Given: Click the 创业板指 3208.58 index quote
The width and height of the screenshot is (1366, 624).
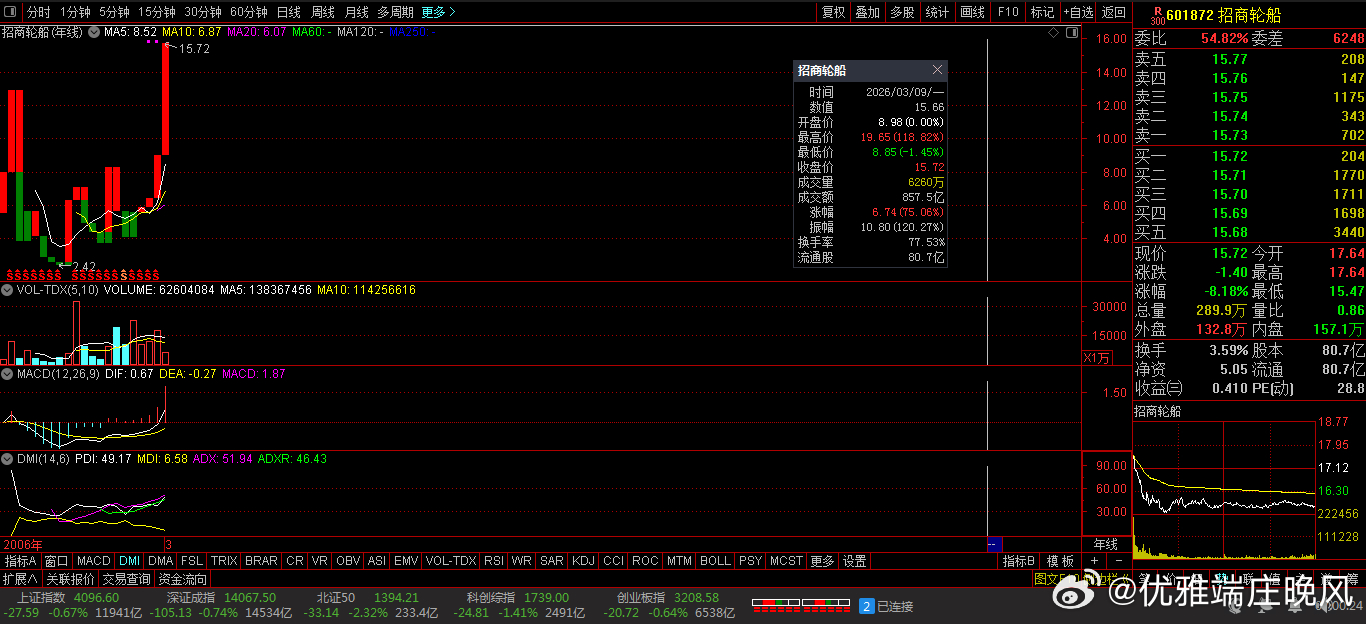Looking at the screenshot, I should click(667, 598).
